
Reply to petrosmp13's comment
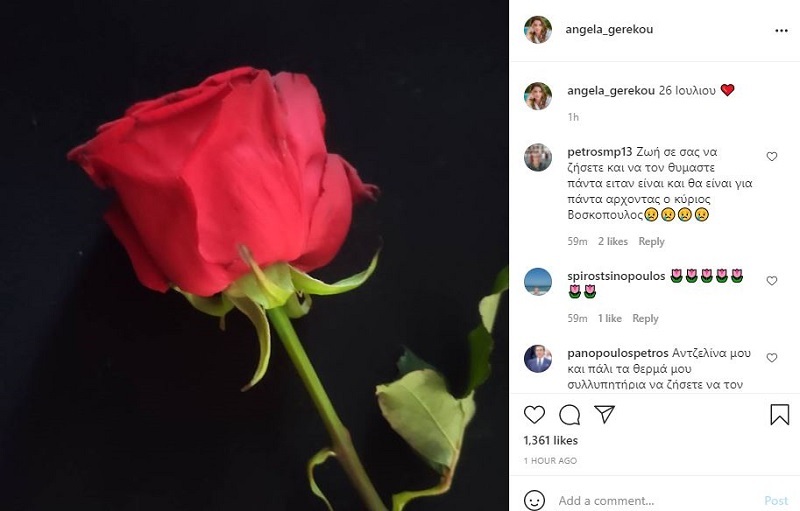[652, 241]
